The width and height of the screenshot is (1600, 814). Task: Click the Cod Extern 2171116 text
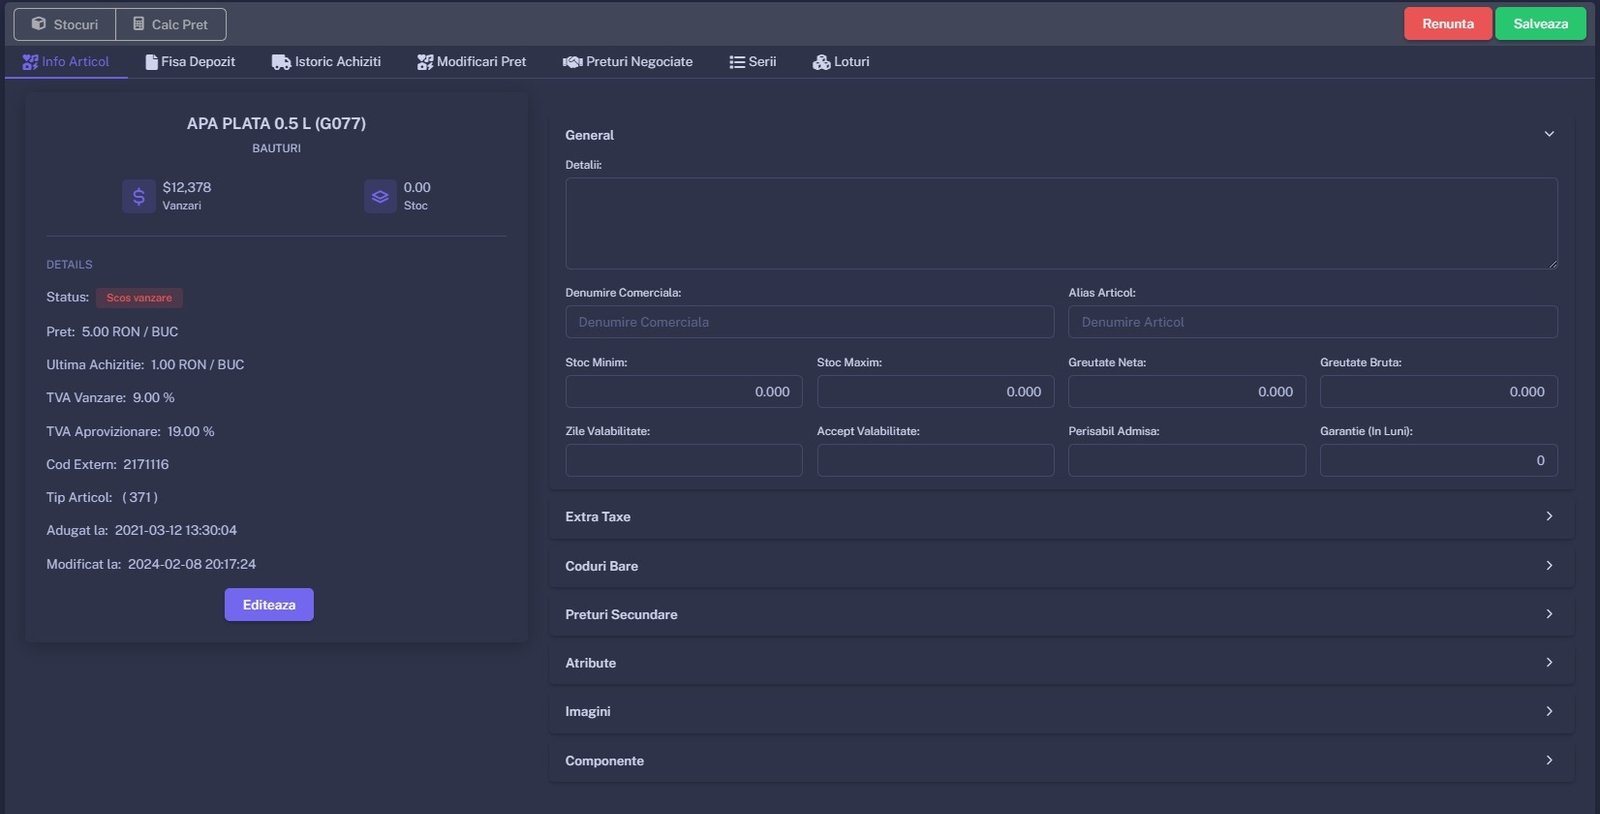click(107, 464)
